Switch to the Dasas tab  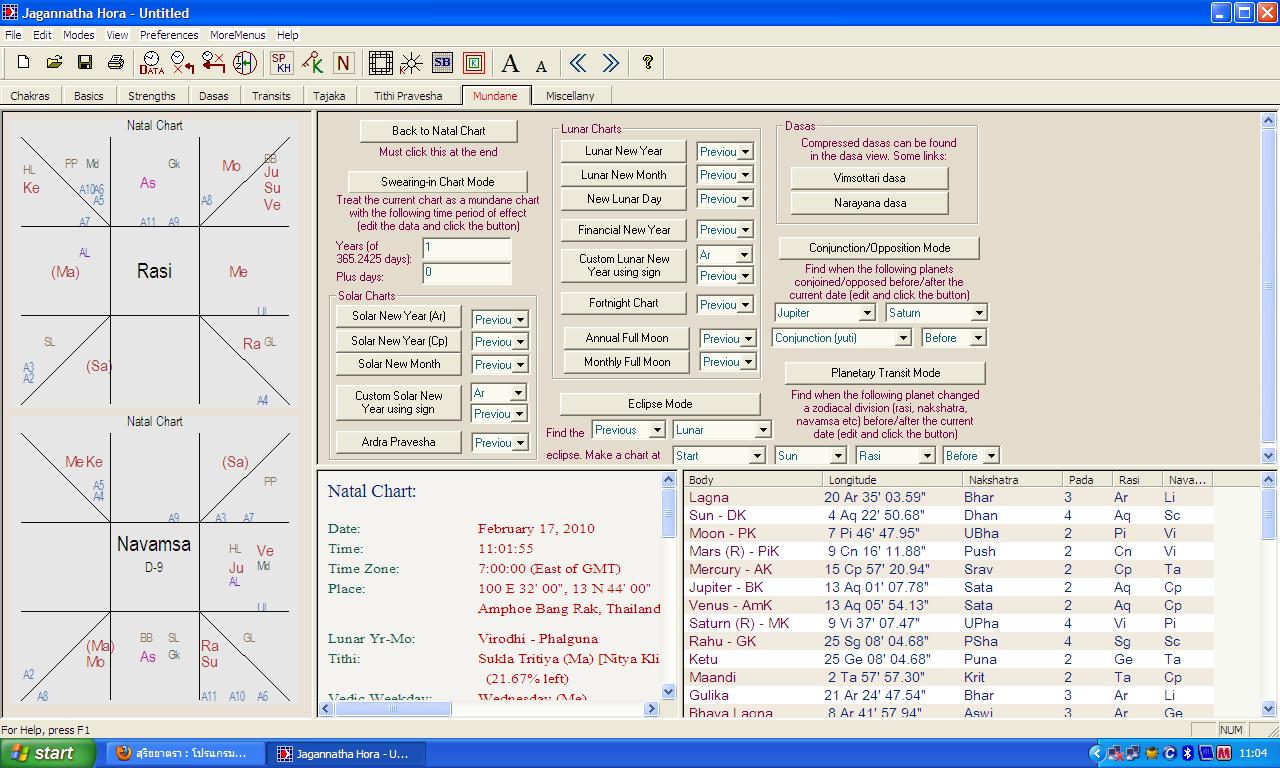214,96
